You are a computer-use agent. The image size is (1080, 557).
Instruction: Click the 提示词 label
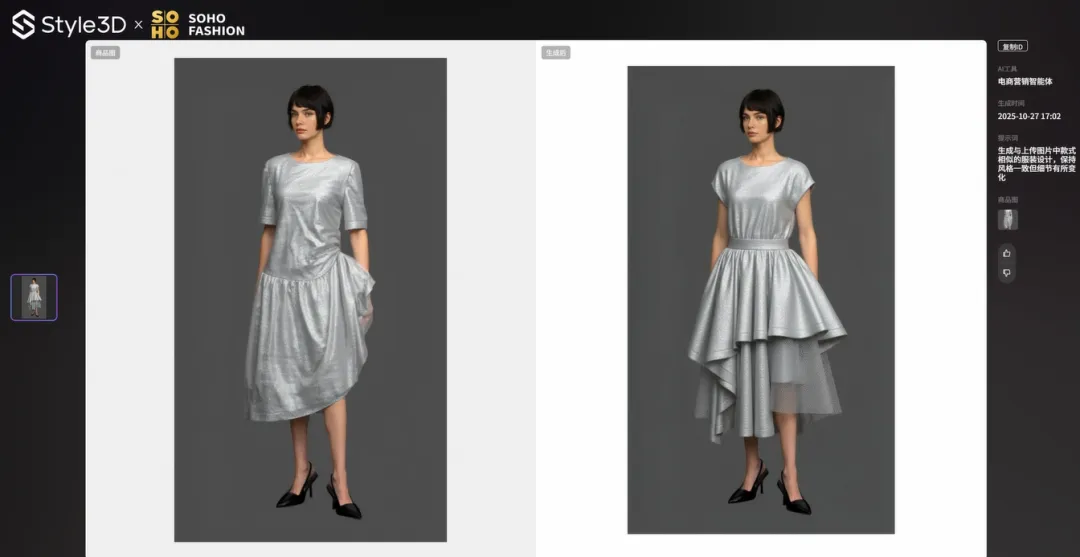click(1007, 138)
